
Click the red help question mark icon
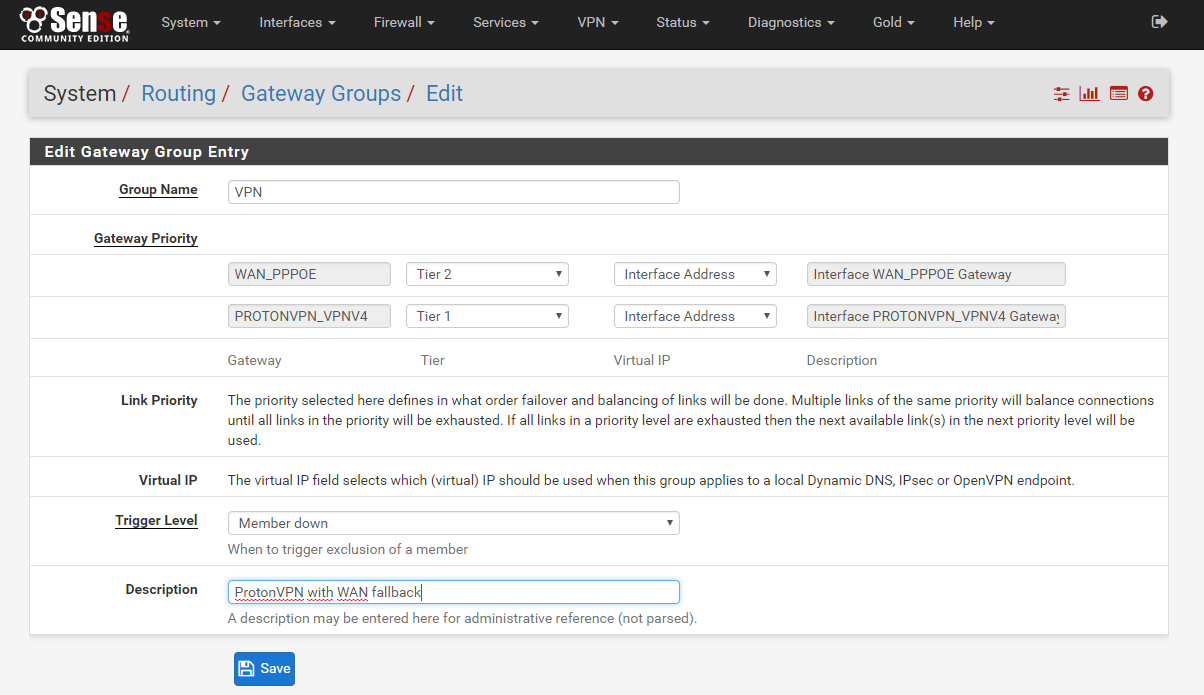1146,94
